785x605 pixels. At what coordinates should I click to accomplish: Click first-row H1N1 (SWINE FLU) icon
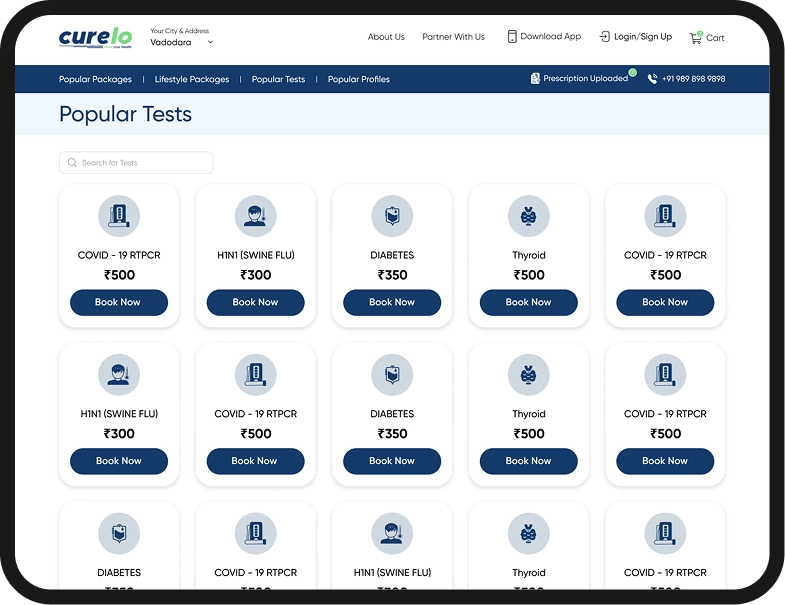click(255, 215)
